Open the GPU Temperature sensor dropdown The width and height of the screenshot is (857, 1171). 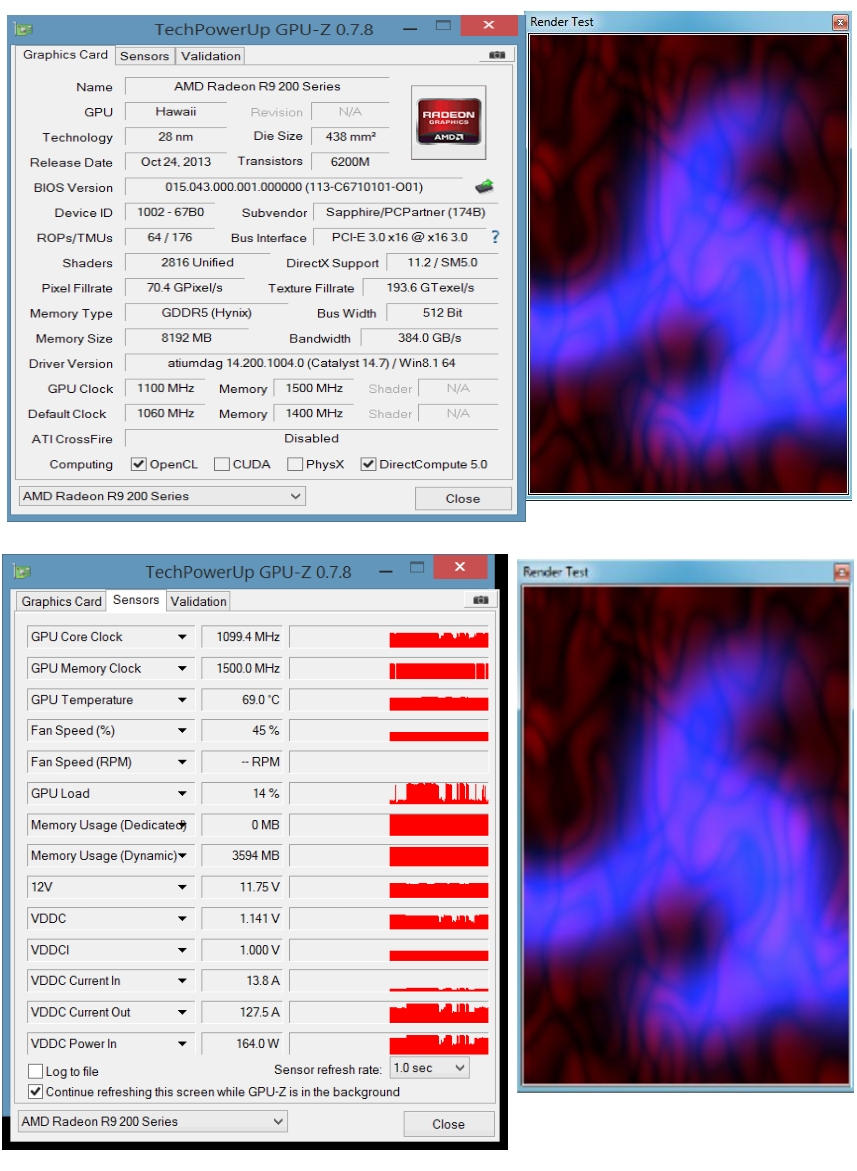(182, 700)
